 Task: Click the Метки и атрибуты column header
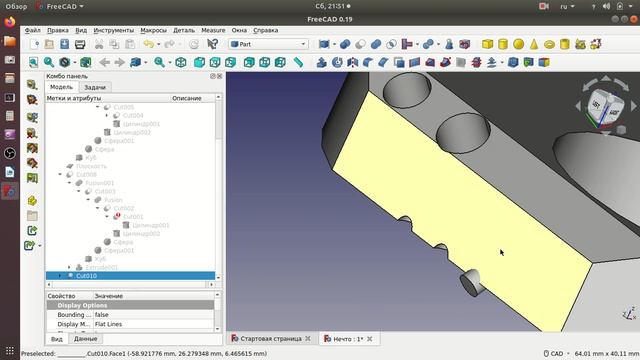[73, 98]
